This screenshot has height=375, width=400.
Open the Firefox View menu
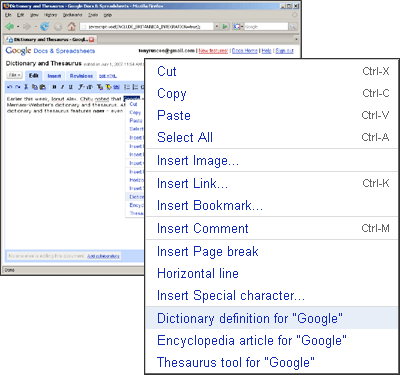[x=34, y=15]
